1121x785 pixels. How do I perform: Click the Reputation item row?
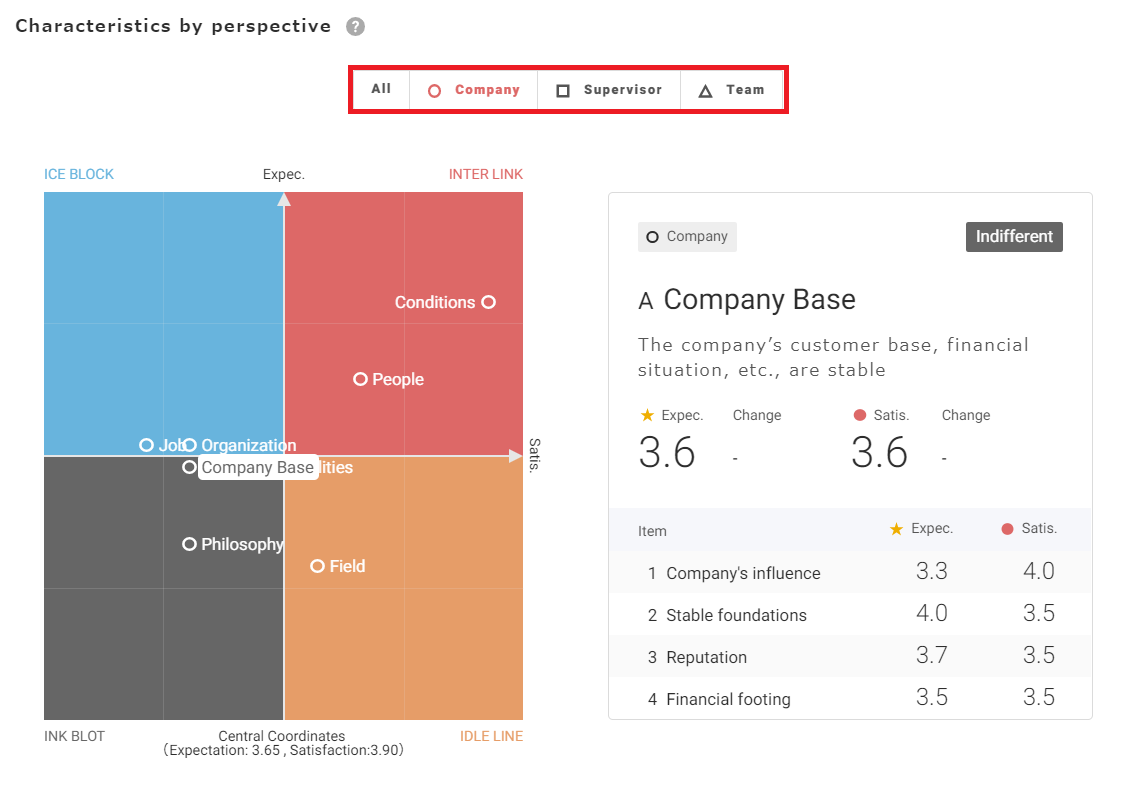(850, 656)
